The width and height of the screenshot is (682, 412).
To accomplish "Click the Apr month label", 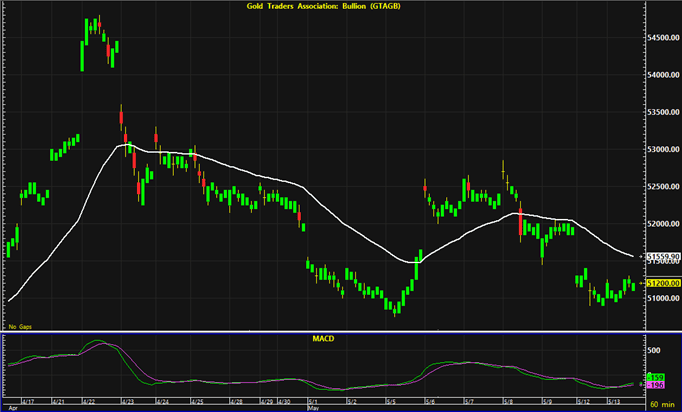I will pyautogui.click(x=11, y=407).
